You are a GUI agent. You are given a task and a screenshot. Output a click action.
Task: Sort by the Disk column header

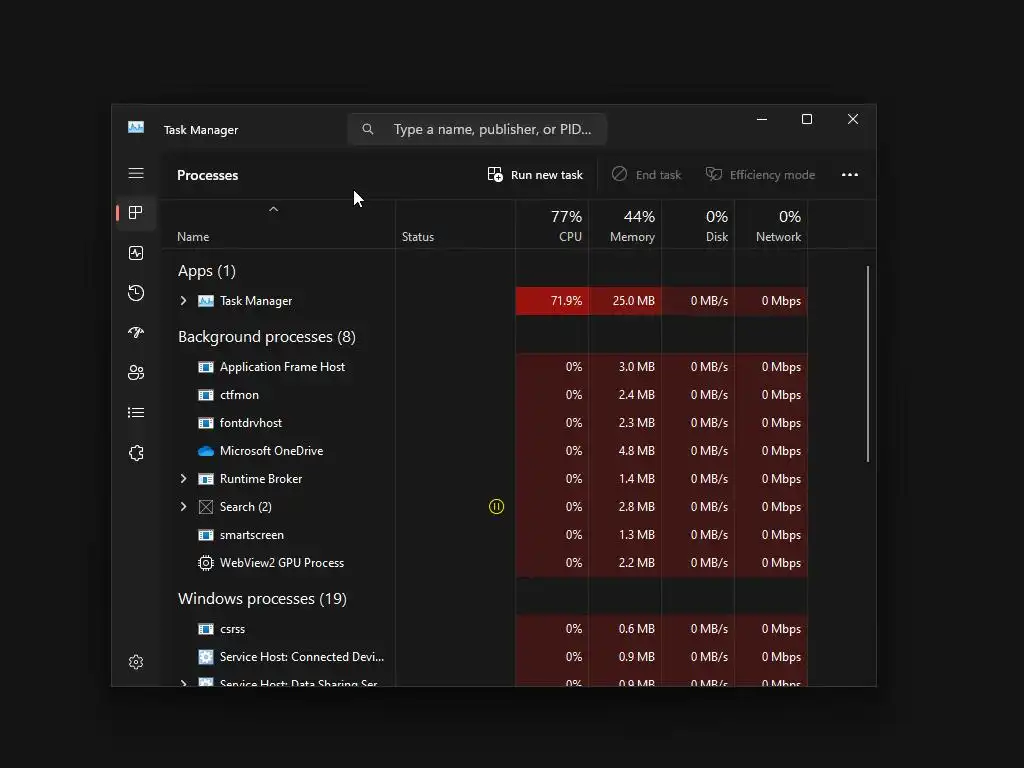coord(698,225)
